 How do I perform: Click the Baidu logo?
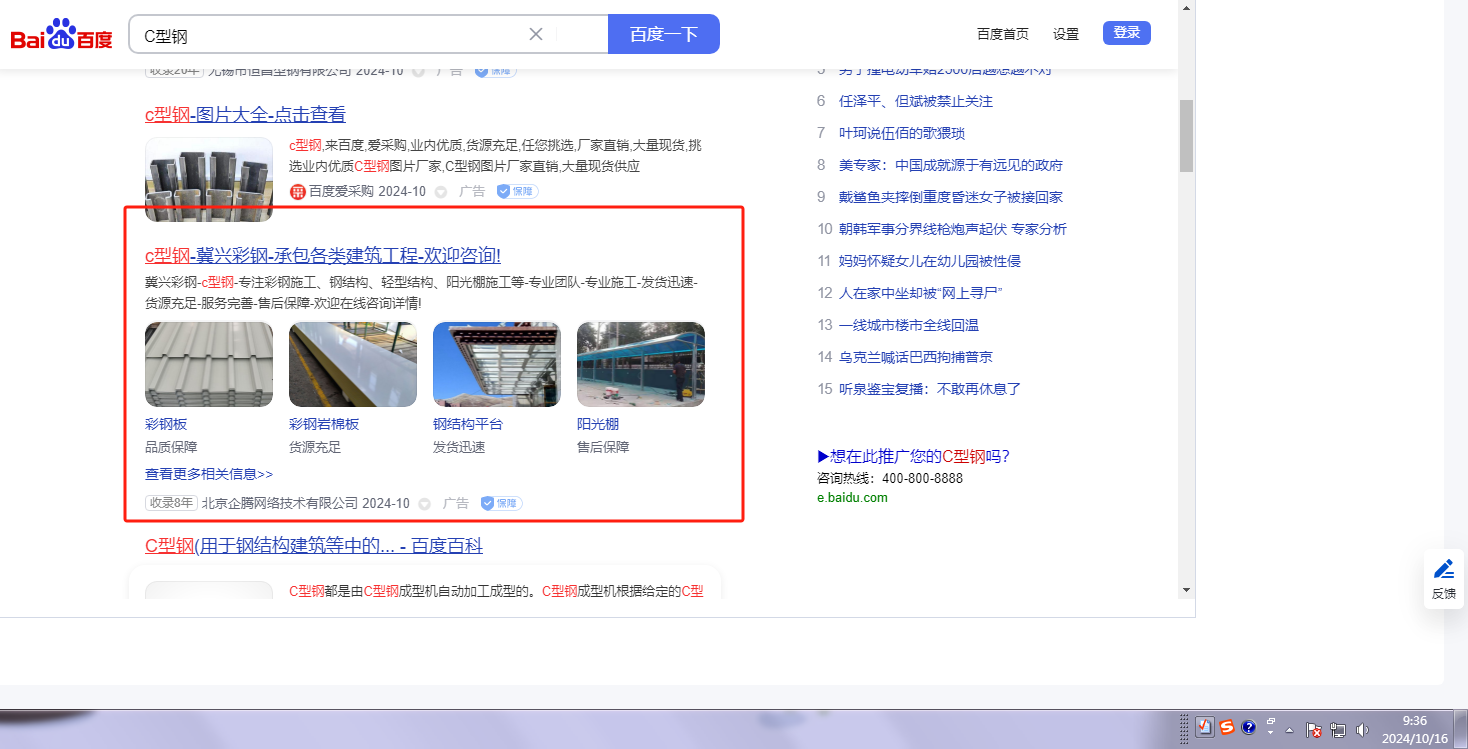pyautogui.click(x=61, y=36)
